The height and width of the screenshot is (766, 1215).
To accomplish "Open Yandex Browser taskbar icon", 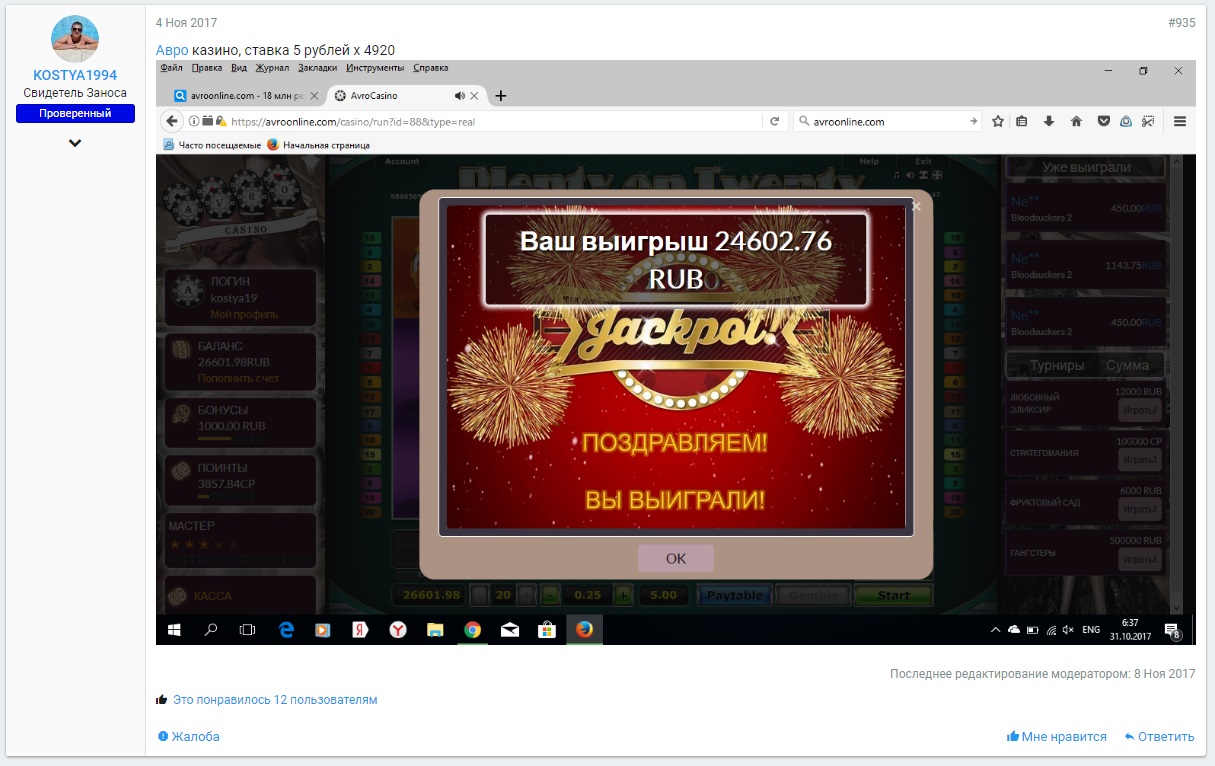I will click(x=397, y=630).
